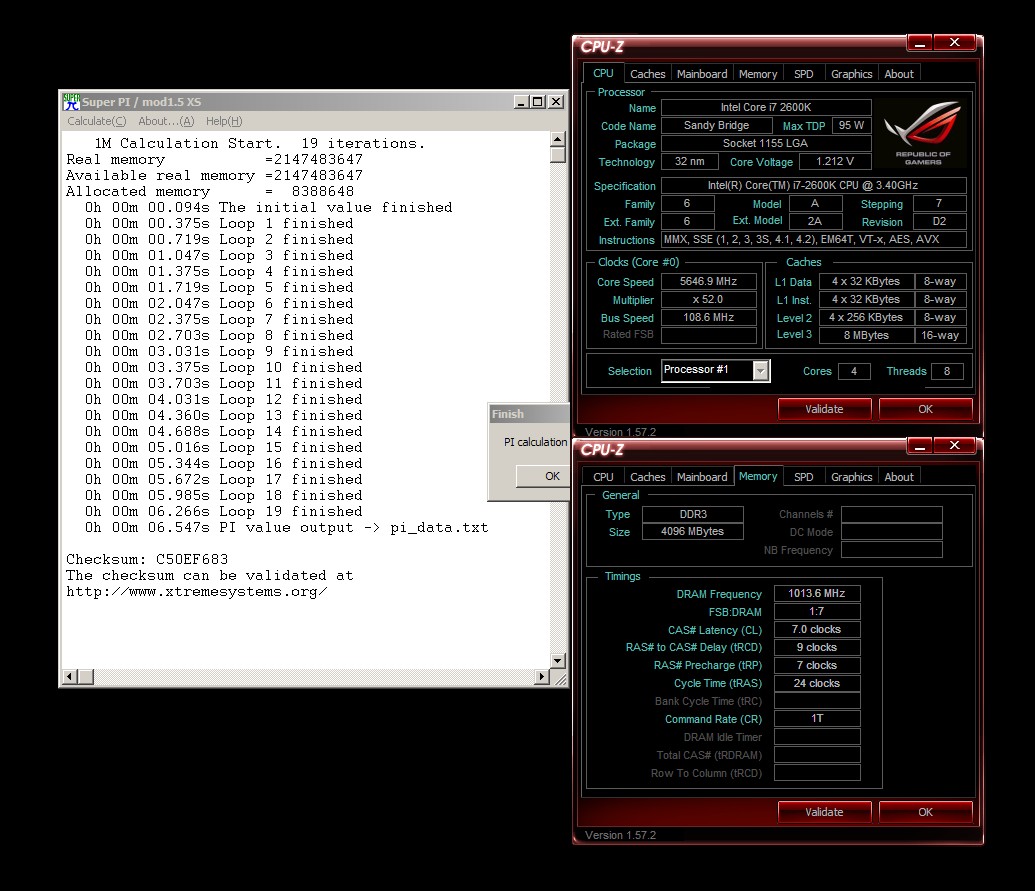1035x891 pixels.
Task: Switch to SPD tab in upper CPU-Z
Action: [x=803, y=74]
